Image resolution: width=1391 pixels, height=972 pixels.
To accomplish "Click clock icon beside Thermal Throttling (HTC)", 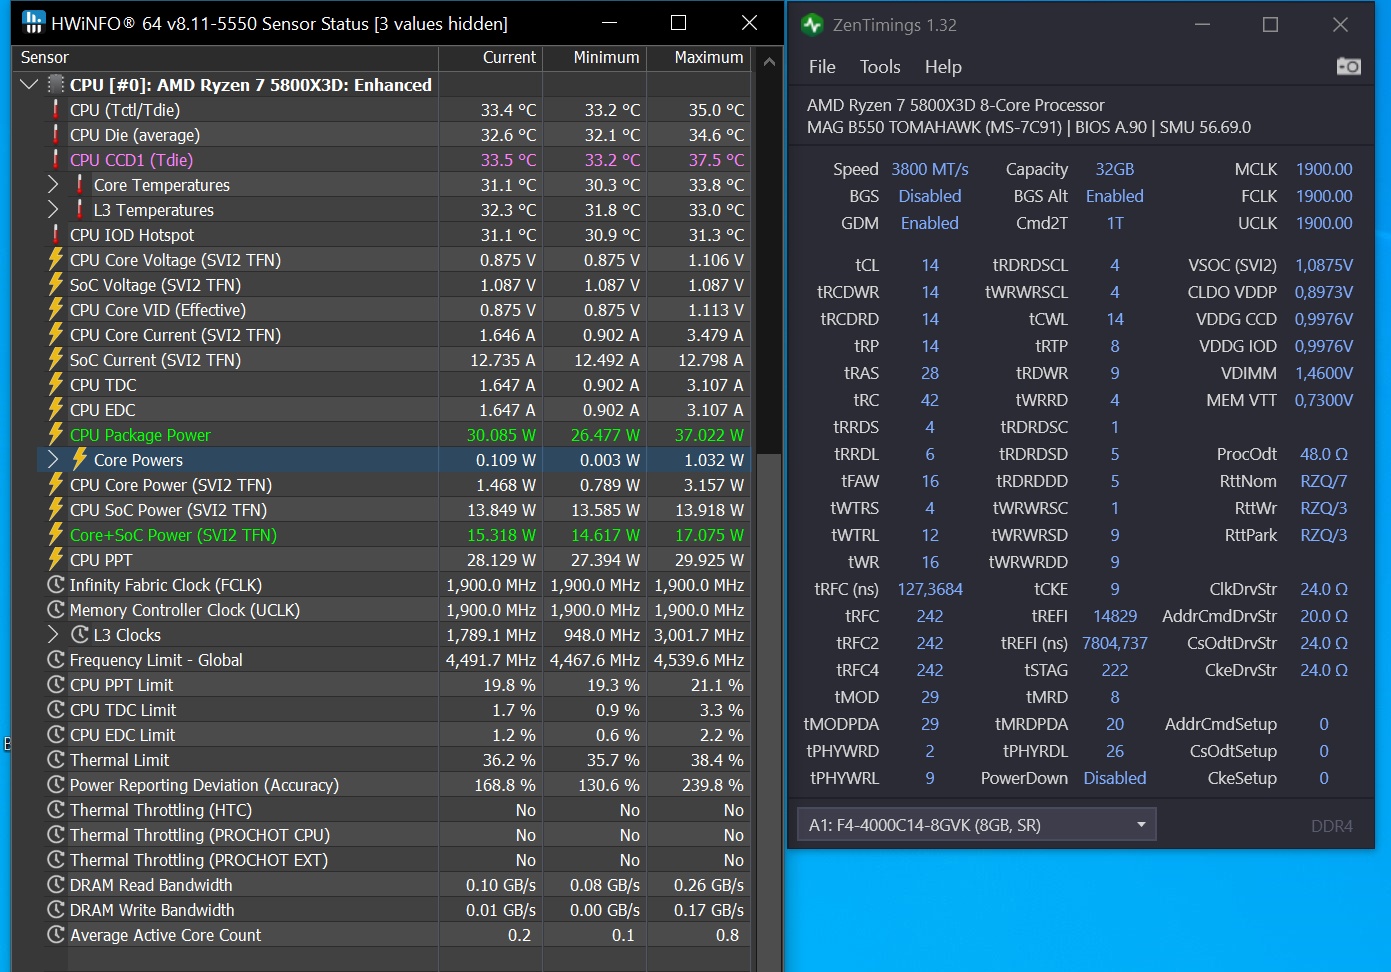I will tap(56, 810).
